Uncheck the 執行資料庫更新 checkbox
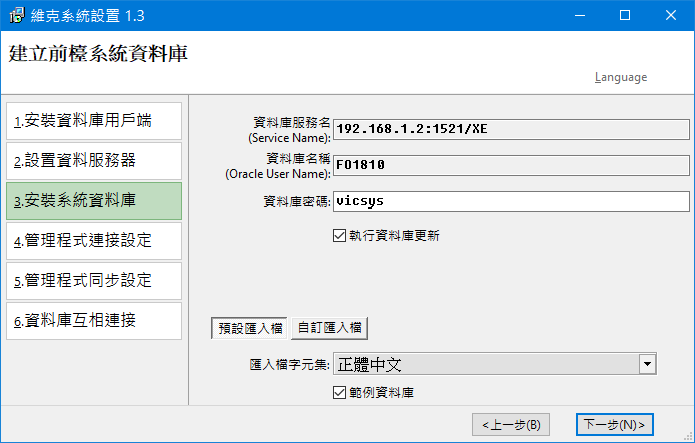The height and width of the screenshot is (443, 695). (x=340, y=236)
